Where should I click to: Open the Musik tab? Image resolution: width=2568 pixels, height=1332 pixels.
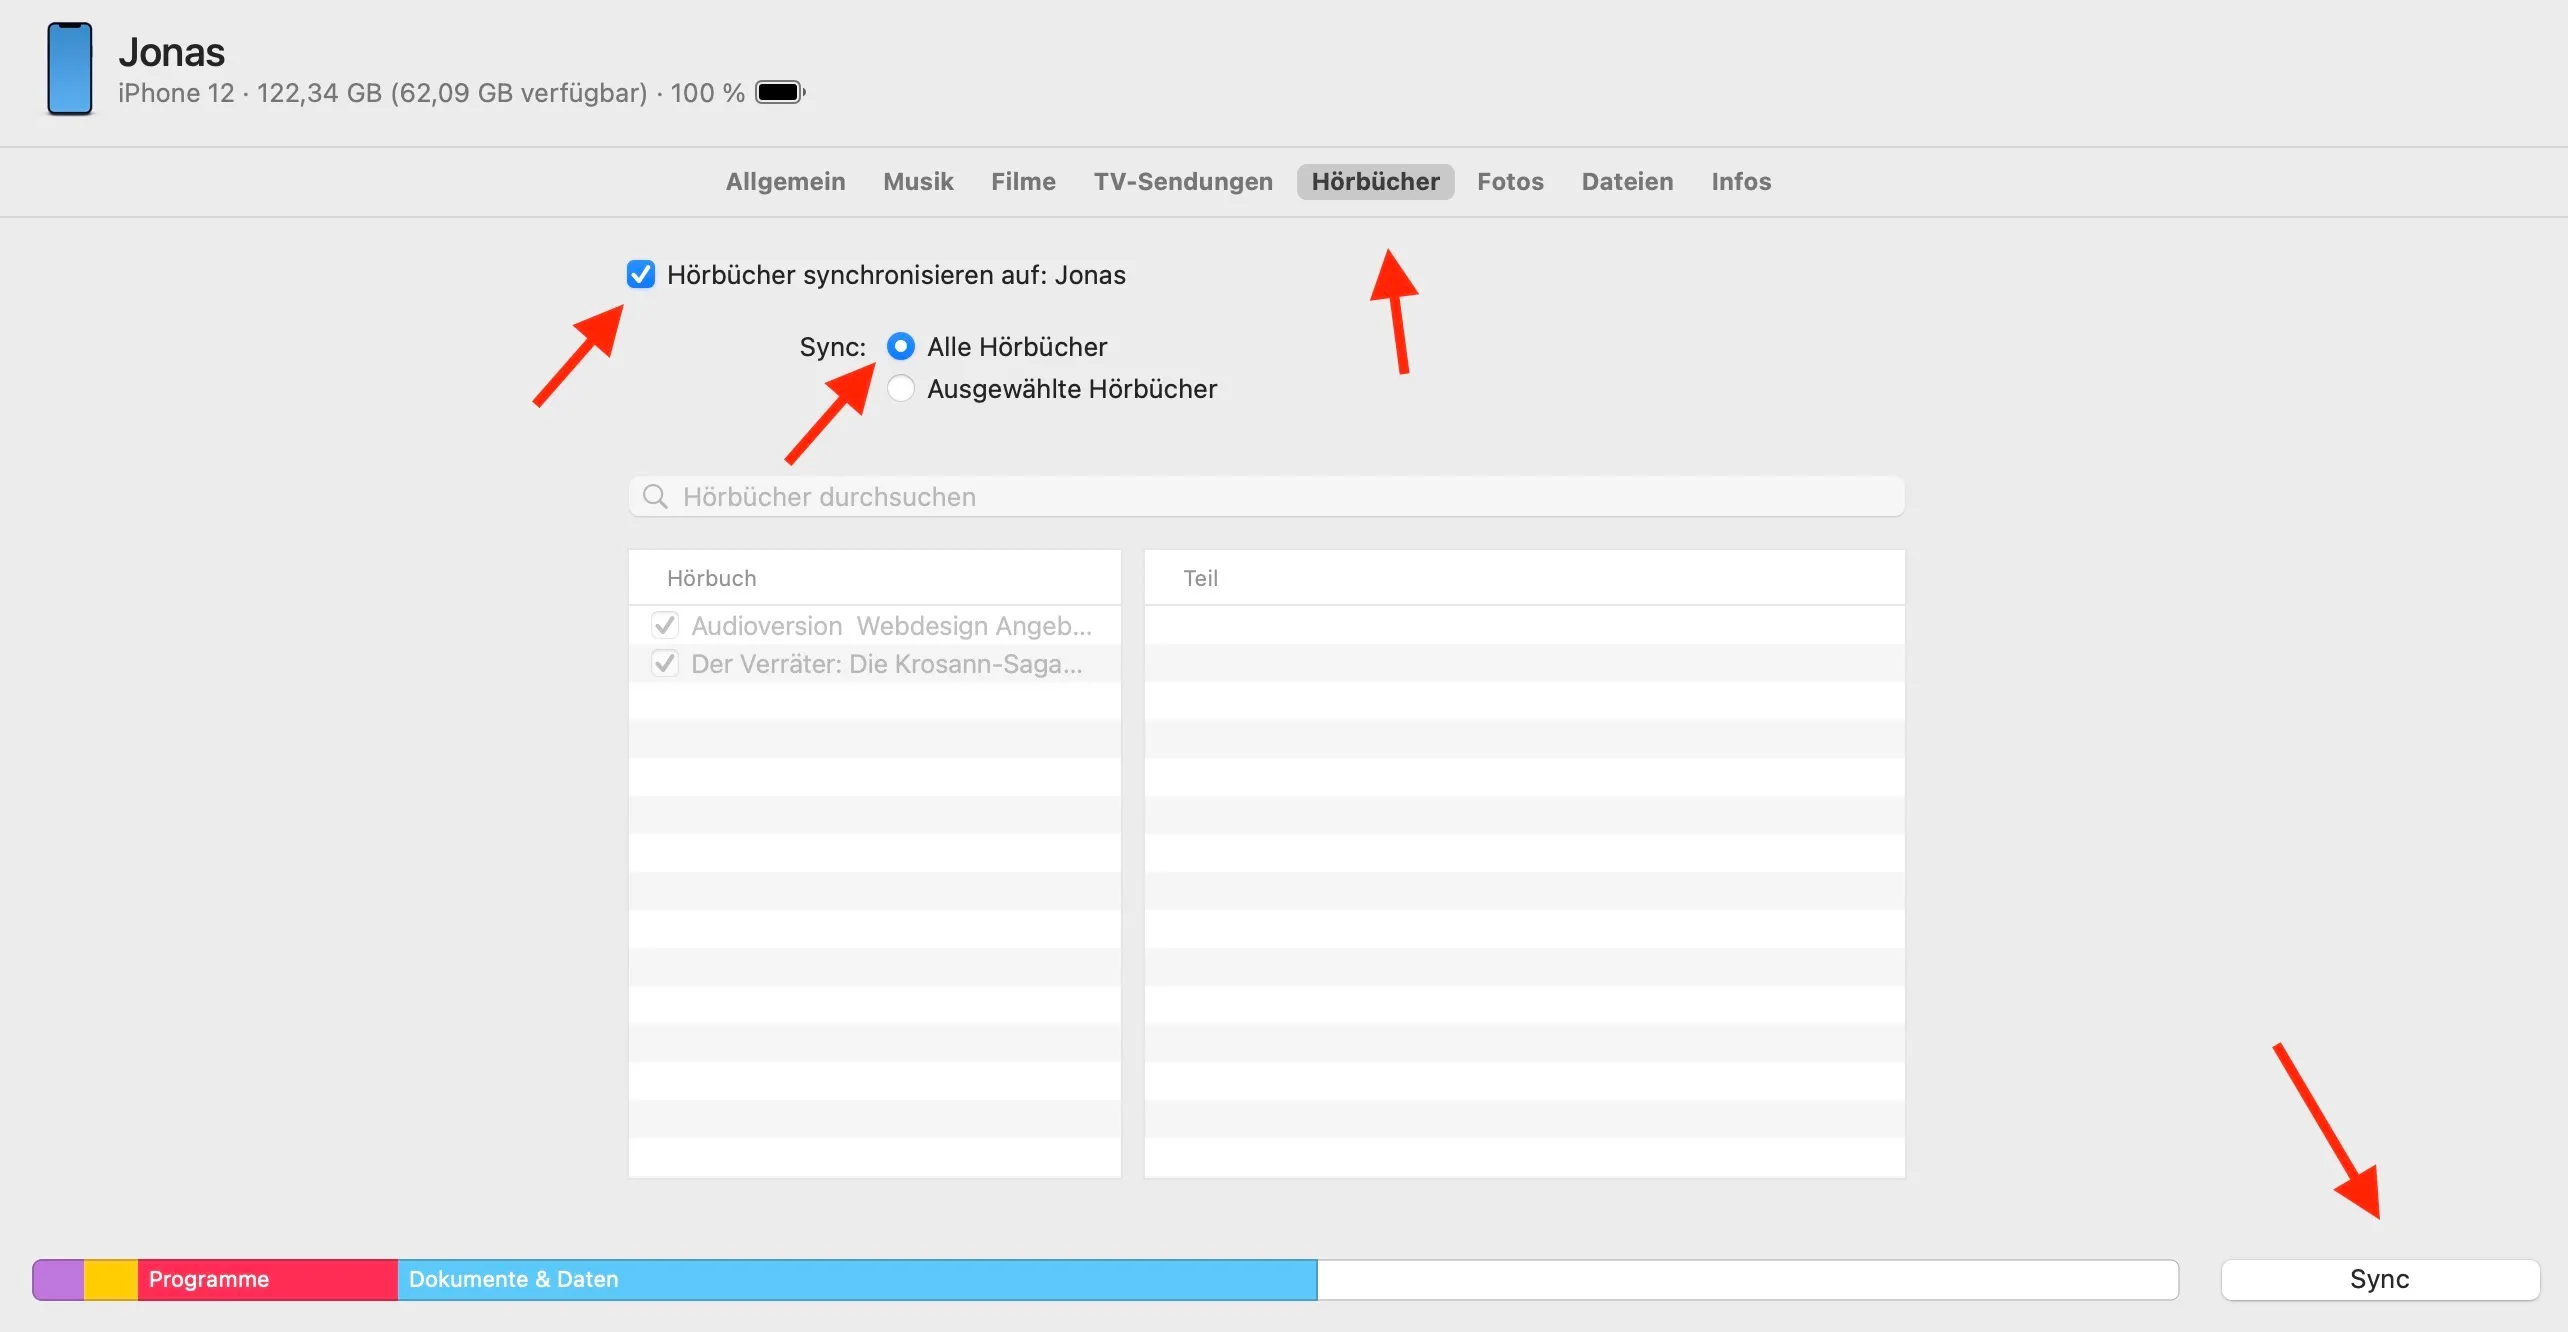click(x=918, y=181)
